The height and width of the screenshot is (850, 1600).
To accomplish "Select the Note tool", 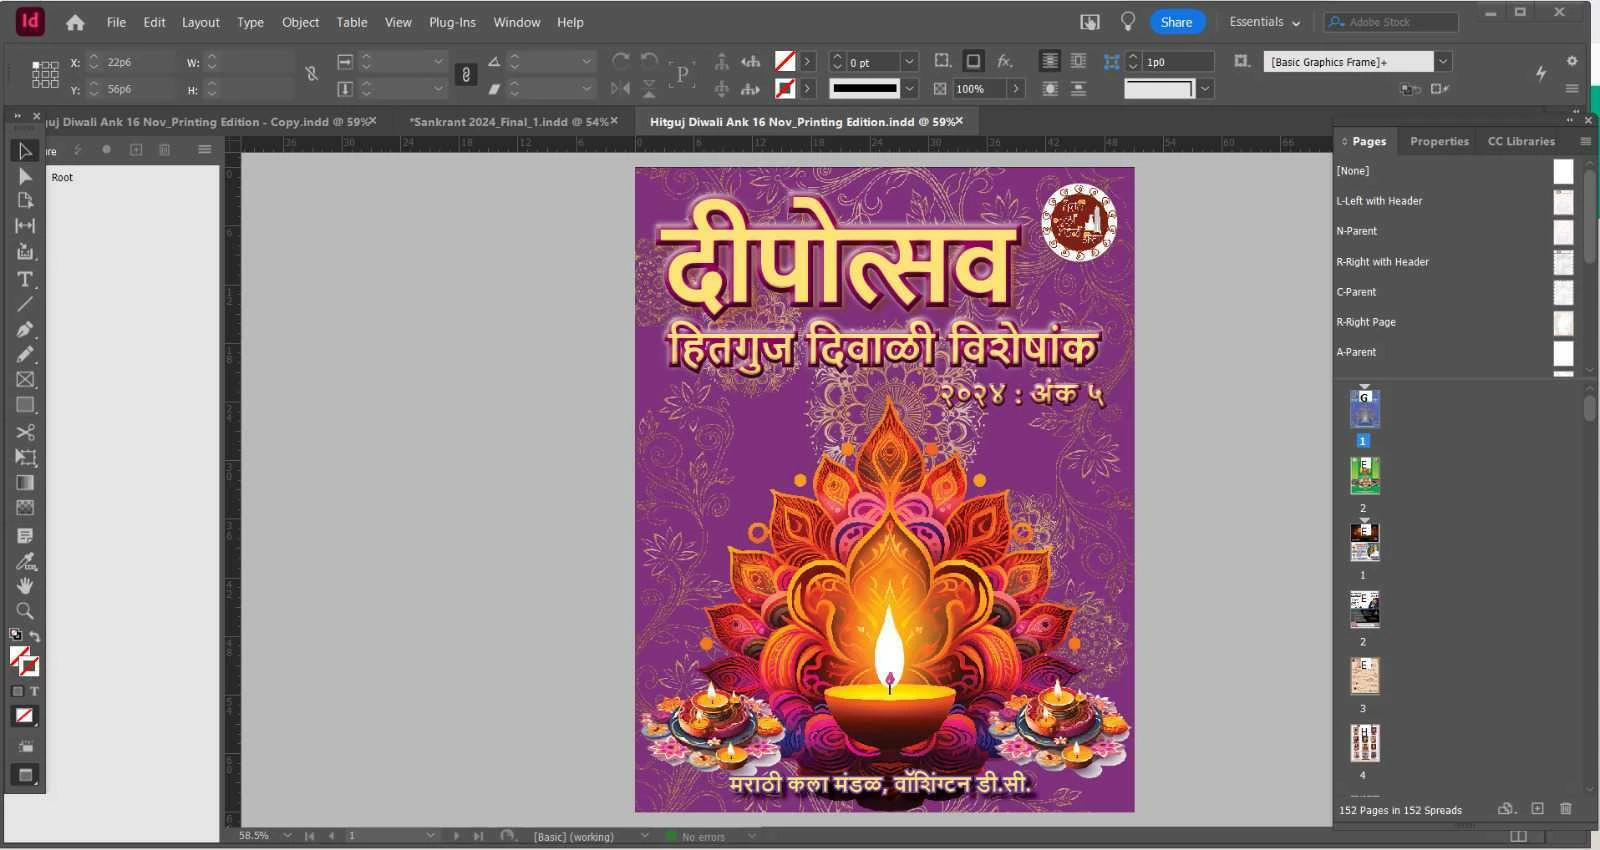I will (25, 536).
